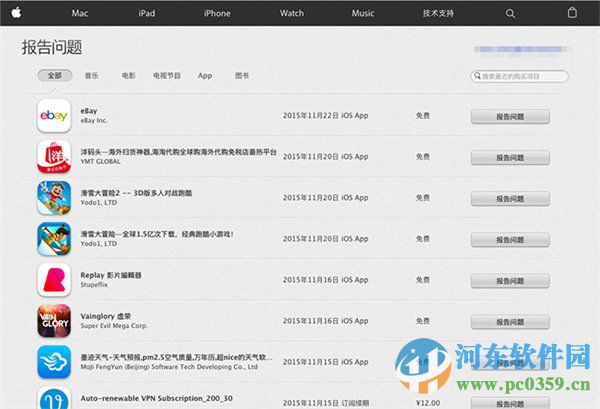Open the search magnifier icon in the top bar

pyautogui.click(x=510, y=13)
